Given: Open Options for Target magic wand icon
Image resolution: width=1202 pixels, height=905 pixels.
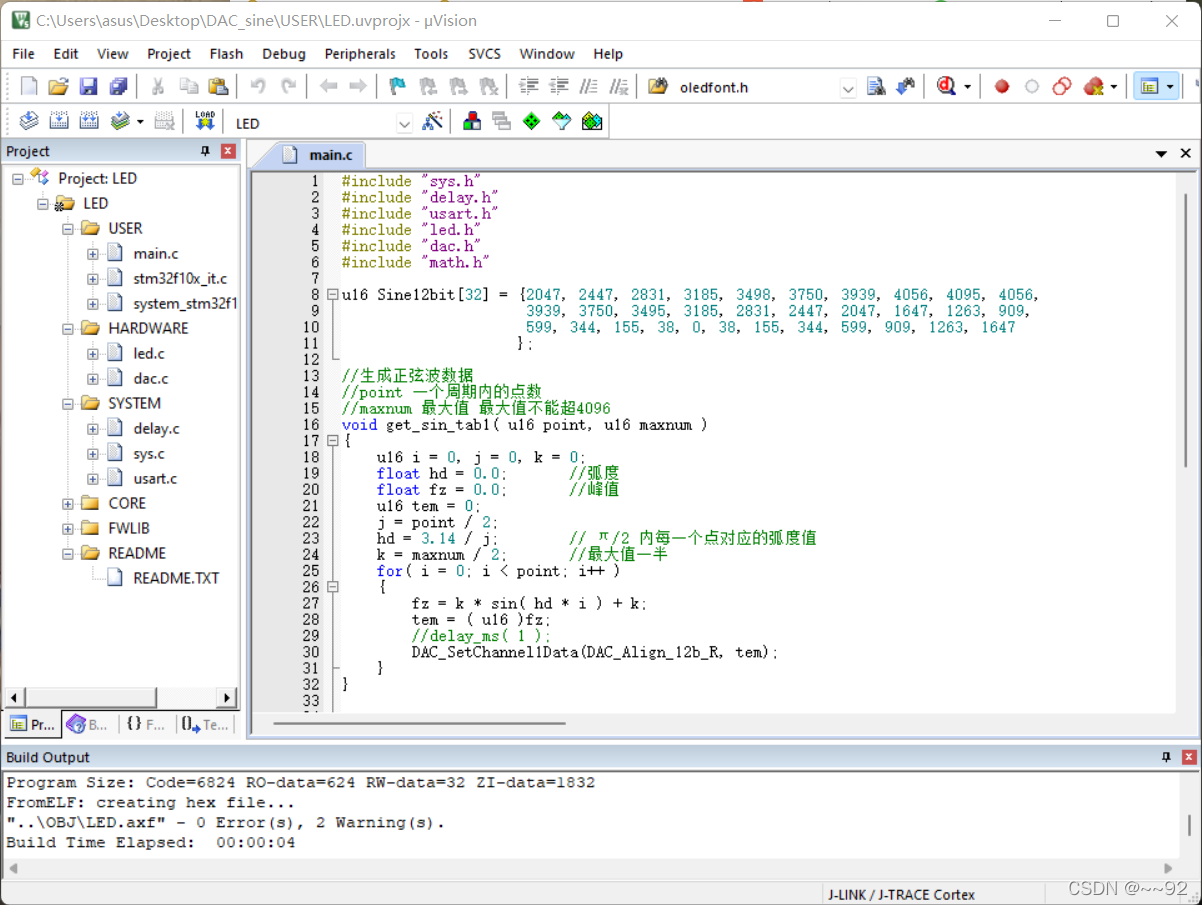Looking at the screenshot, I should pos(433,122).
